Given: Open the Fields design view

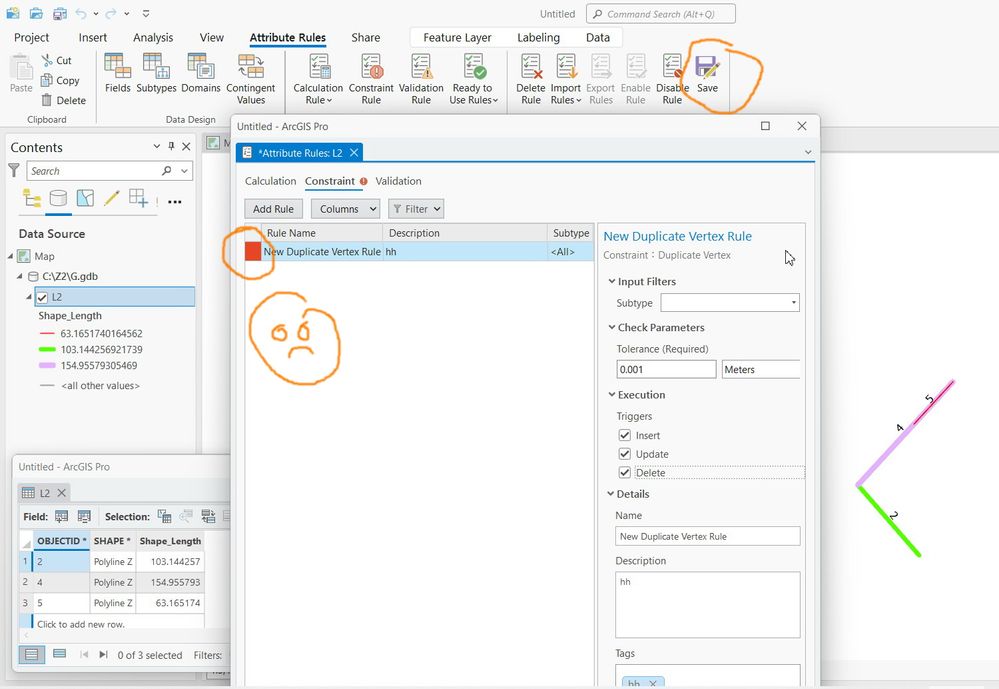Looking at the screenshot, I should click(x=117, y=73).
